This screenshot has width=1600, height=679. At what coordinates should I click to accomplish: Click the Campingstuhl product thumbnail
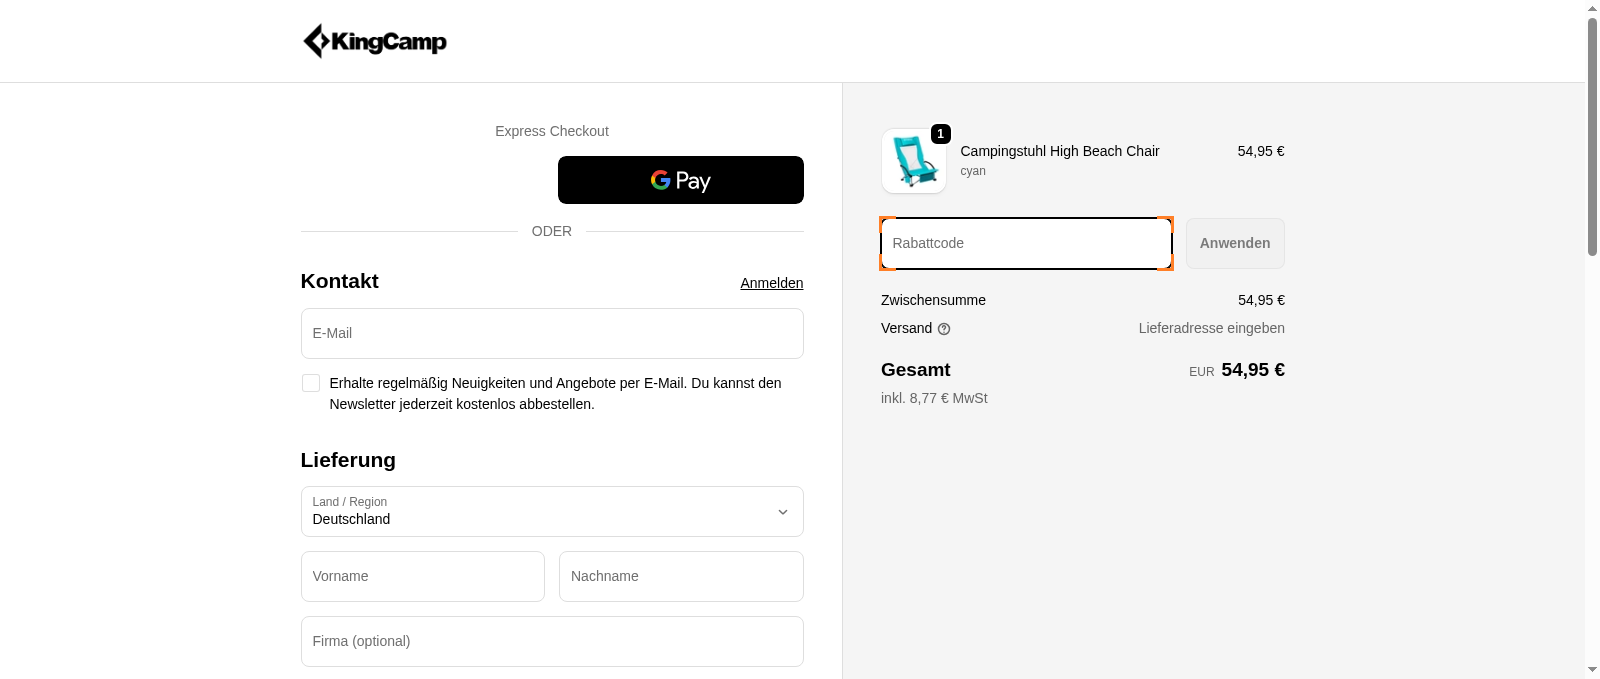tap(913, 162)
